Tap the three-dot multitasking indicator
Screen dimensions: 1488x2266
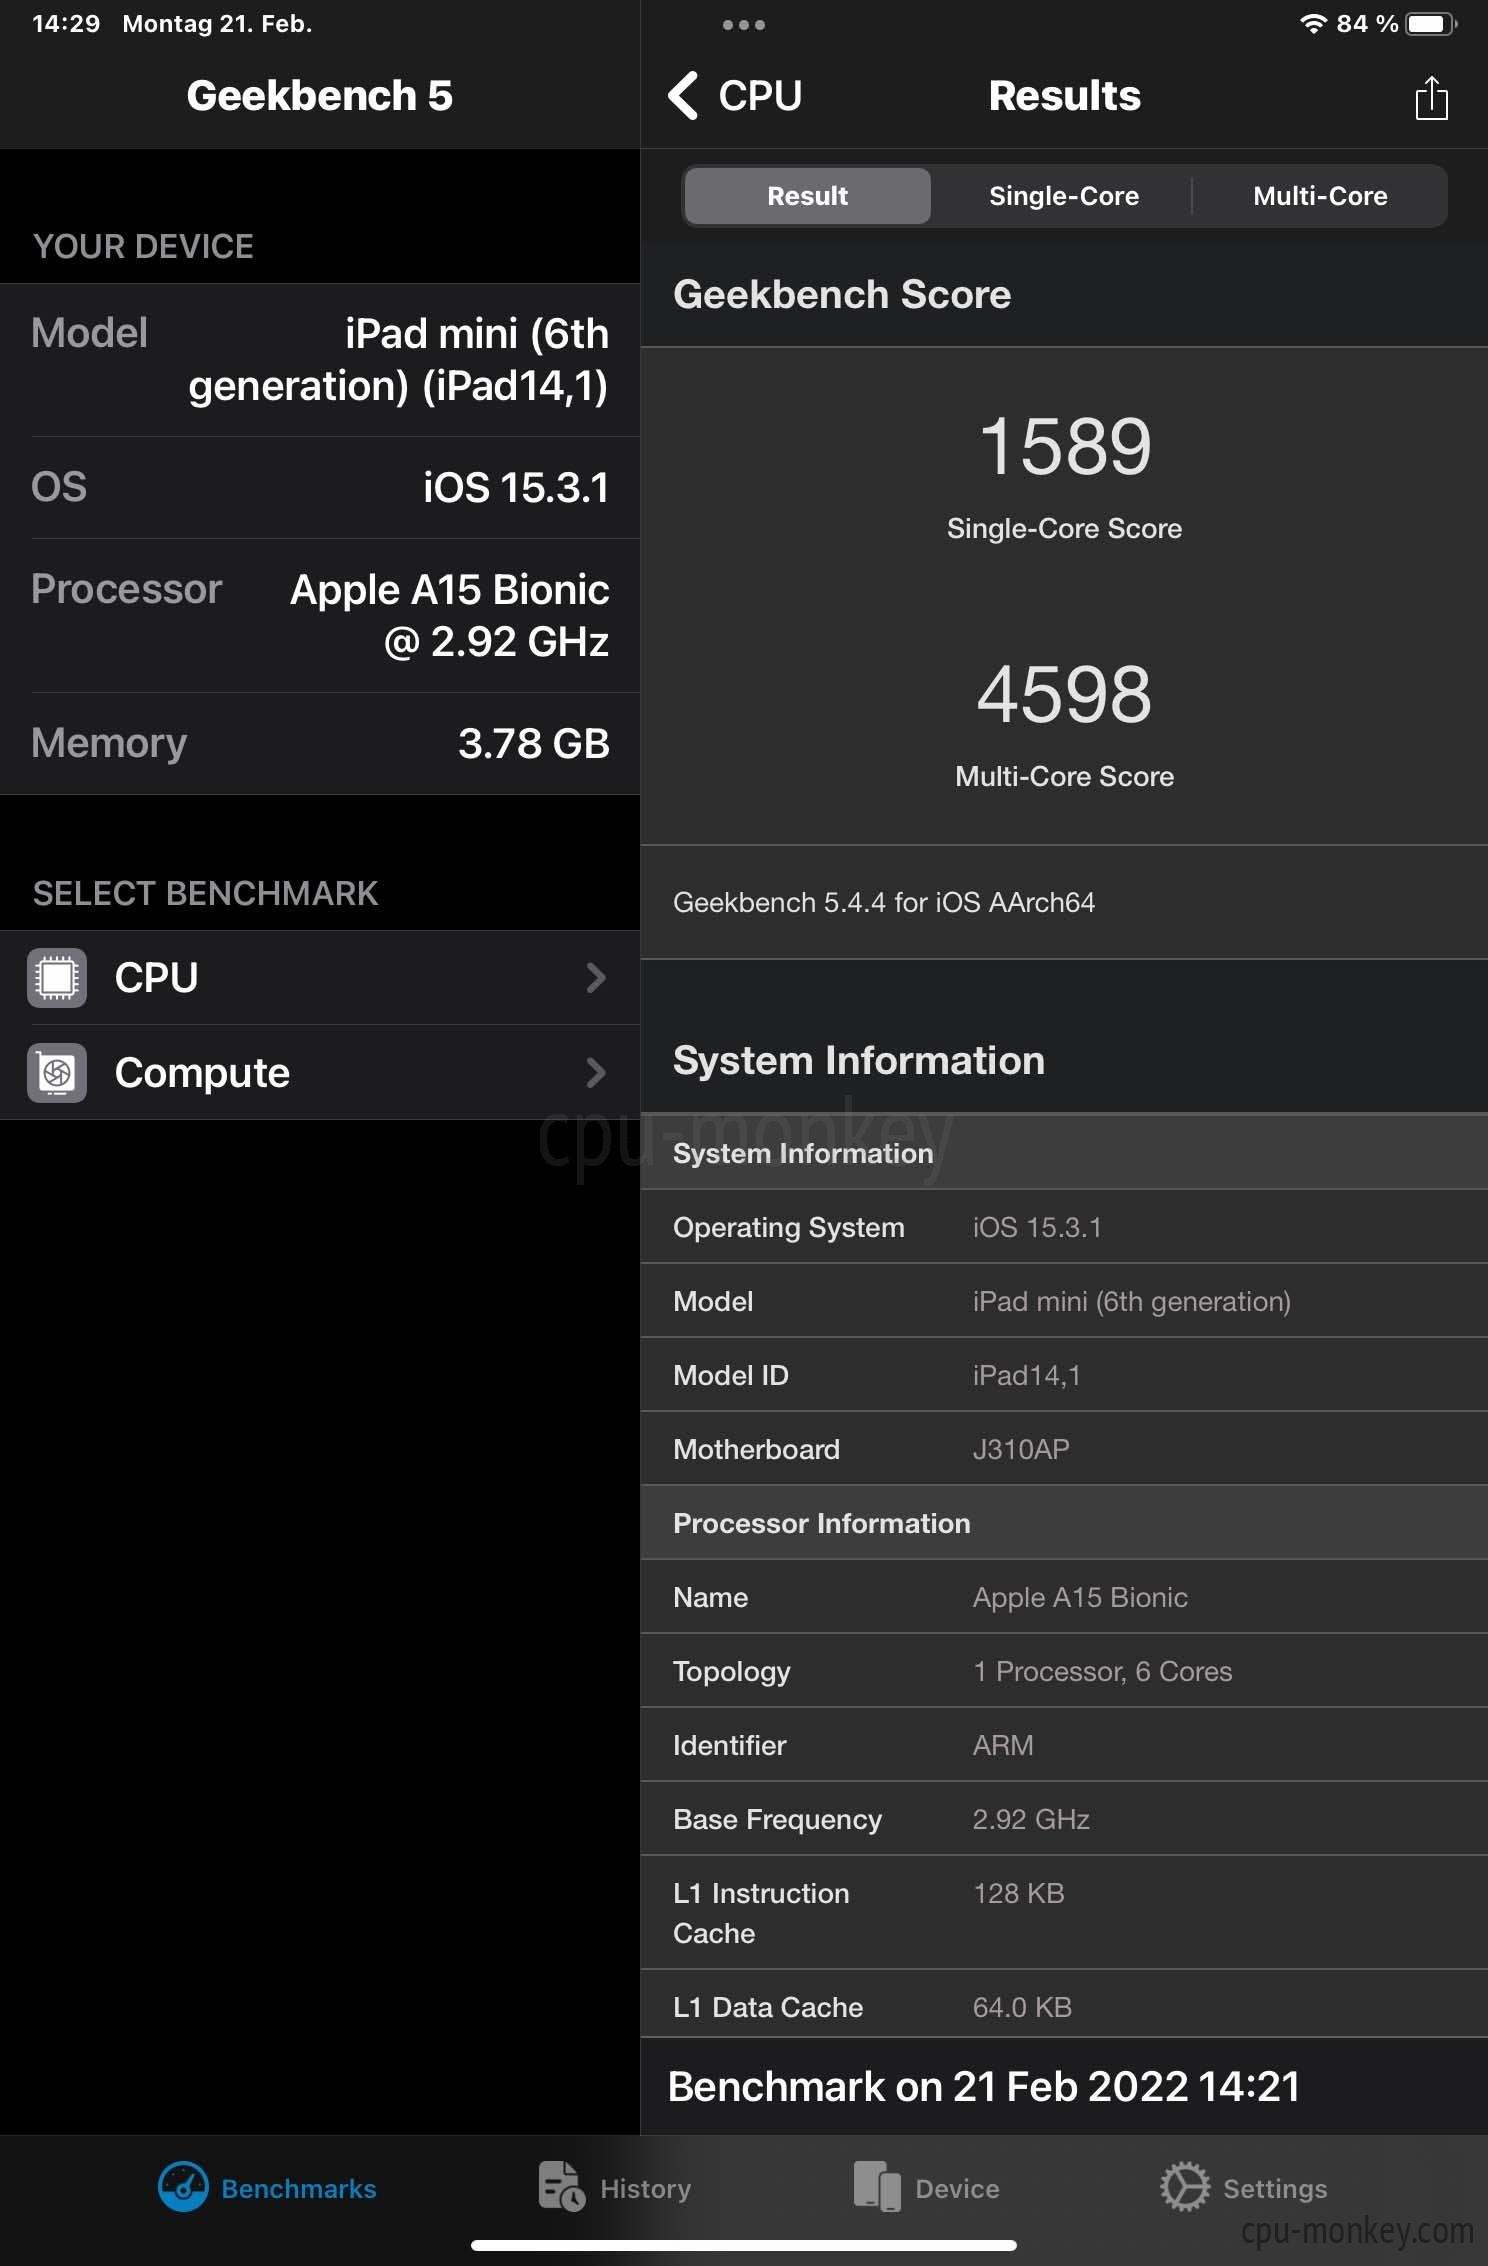pos(744,24)
